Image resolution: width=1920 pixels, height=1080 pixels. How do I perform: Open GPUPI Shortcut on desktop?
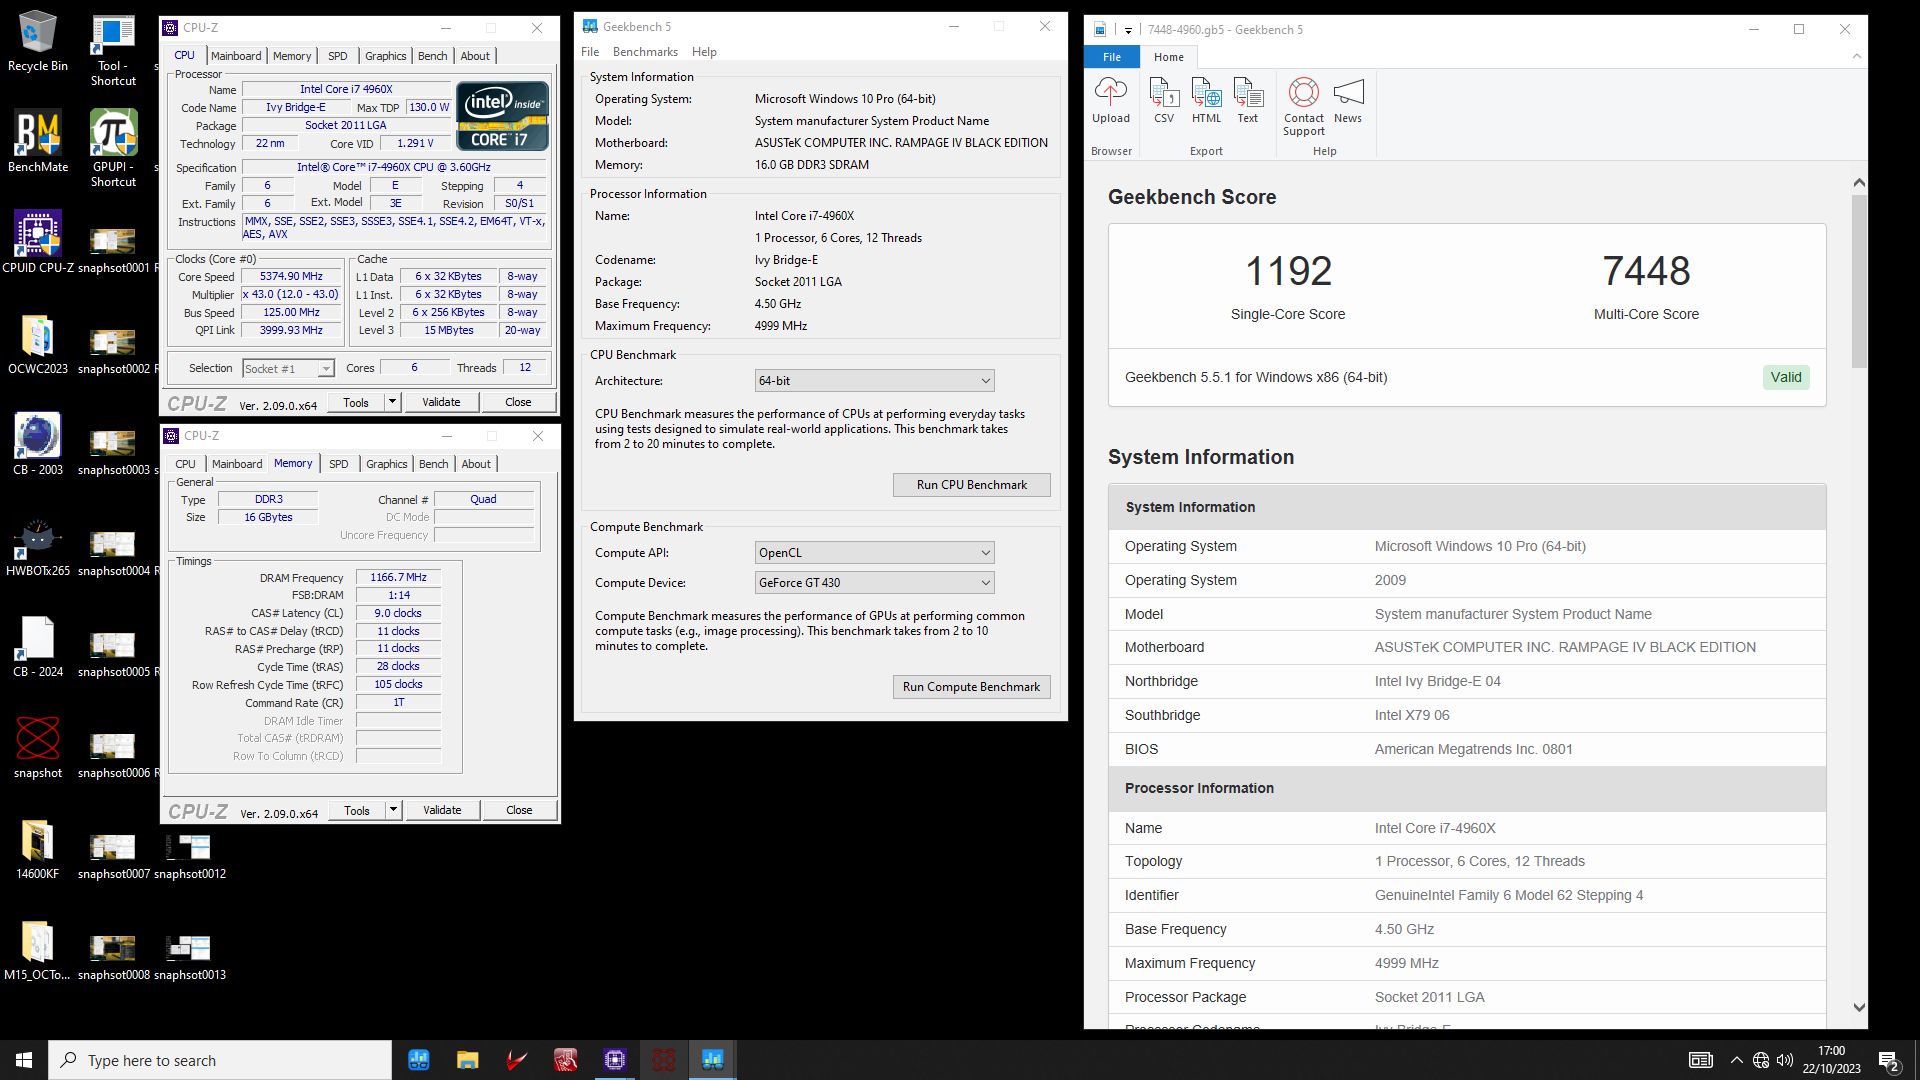(113, 149)
